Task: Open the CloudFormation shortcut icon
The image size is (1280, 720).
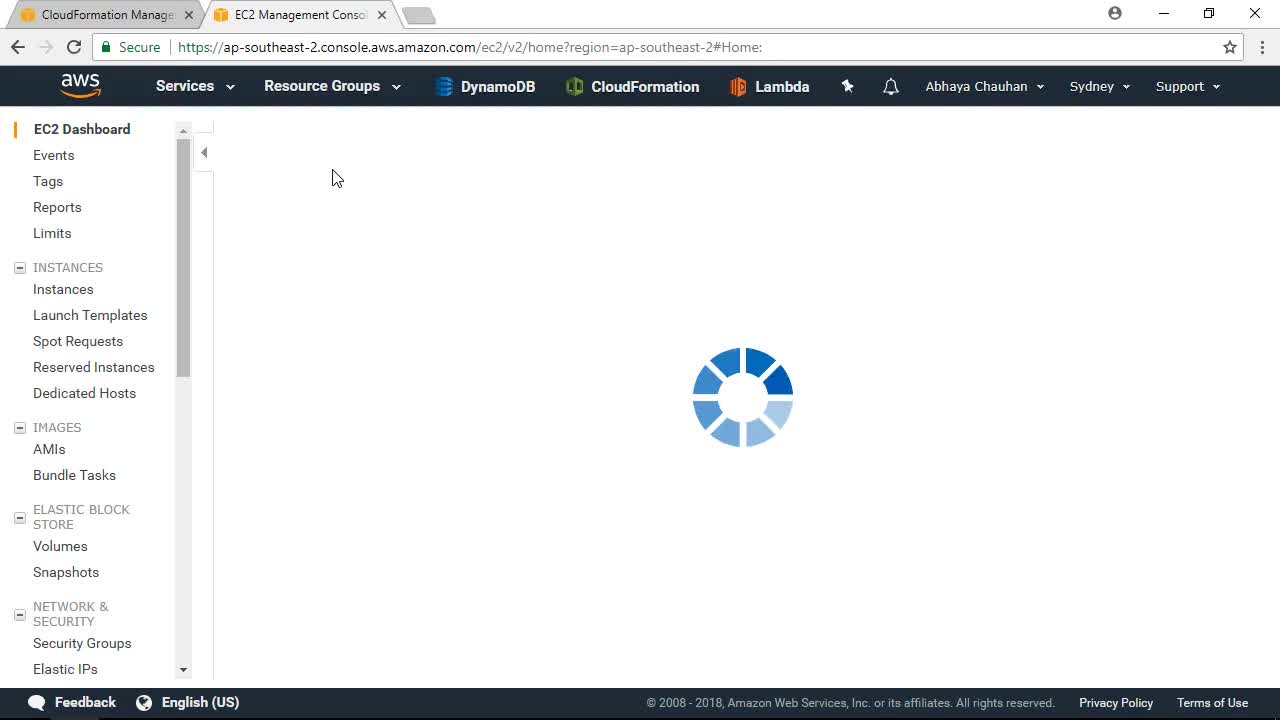Action: pyautogui.click(x=574, y=87)
